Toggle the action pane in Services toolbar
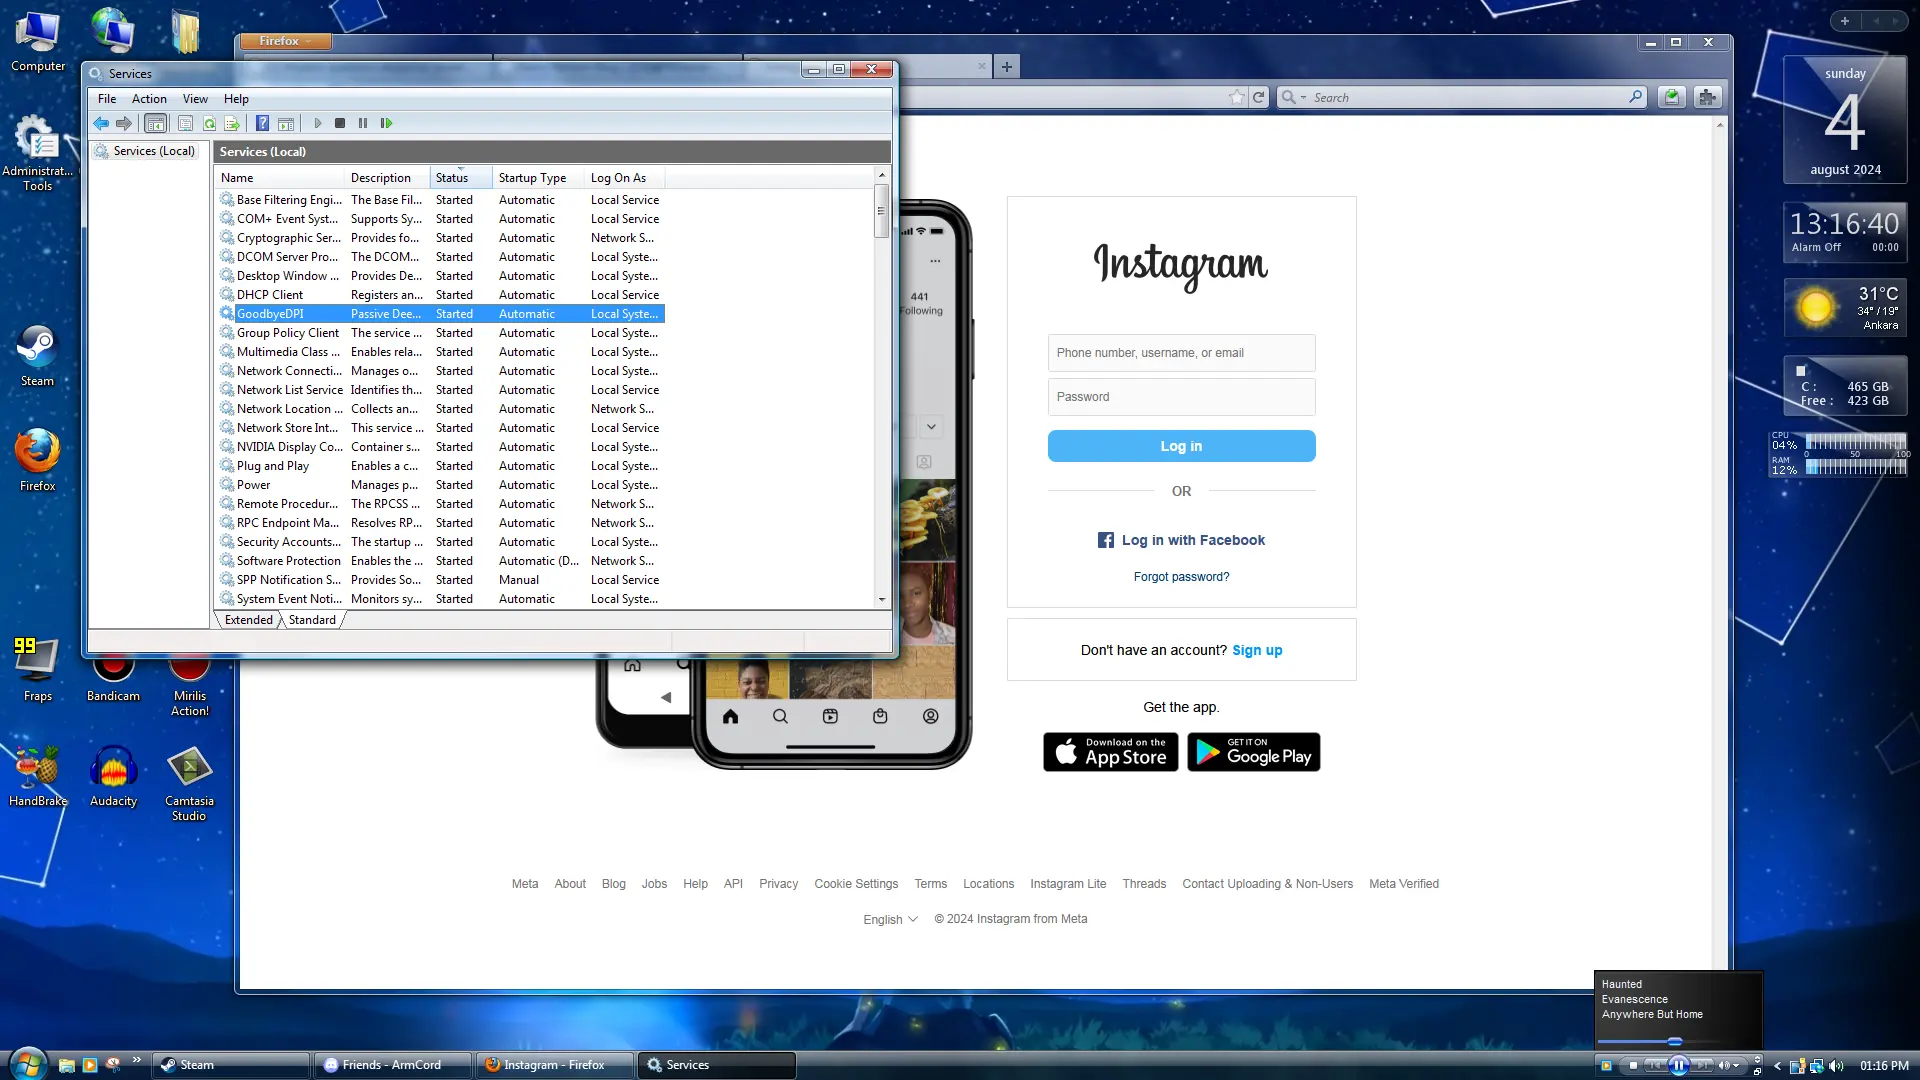 tap(286, 123)
